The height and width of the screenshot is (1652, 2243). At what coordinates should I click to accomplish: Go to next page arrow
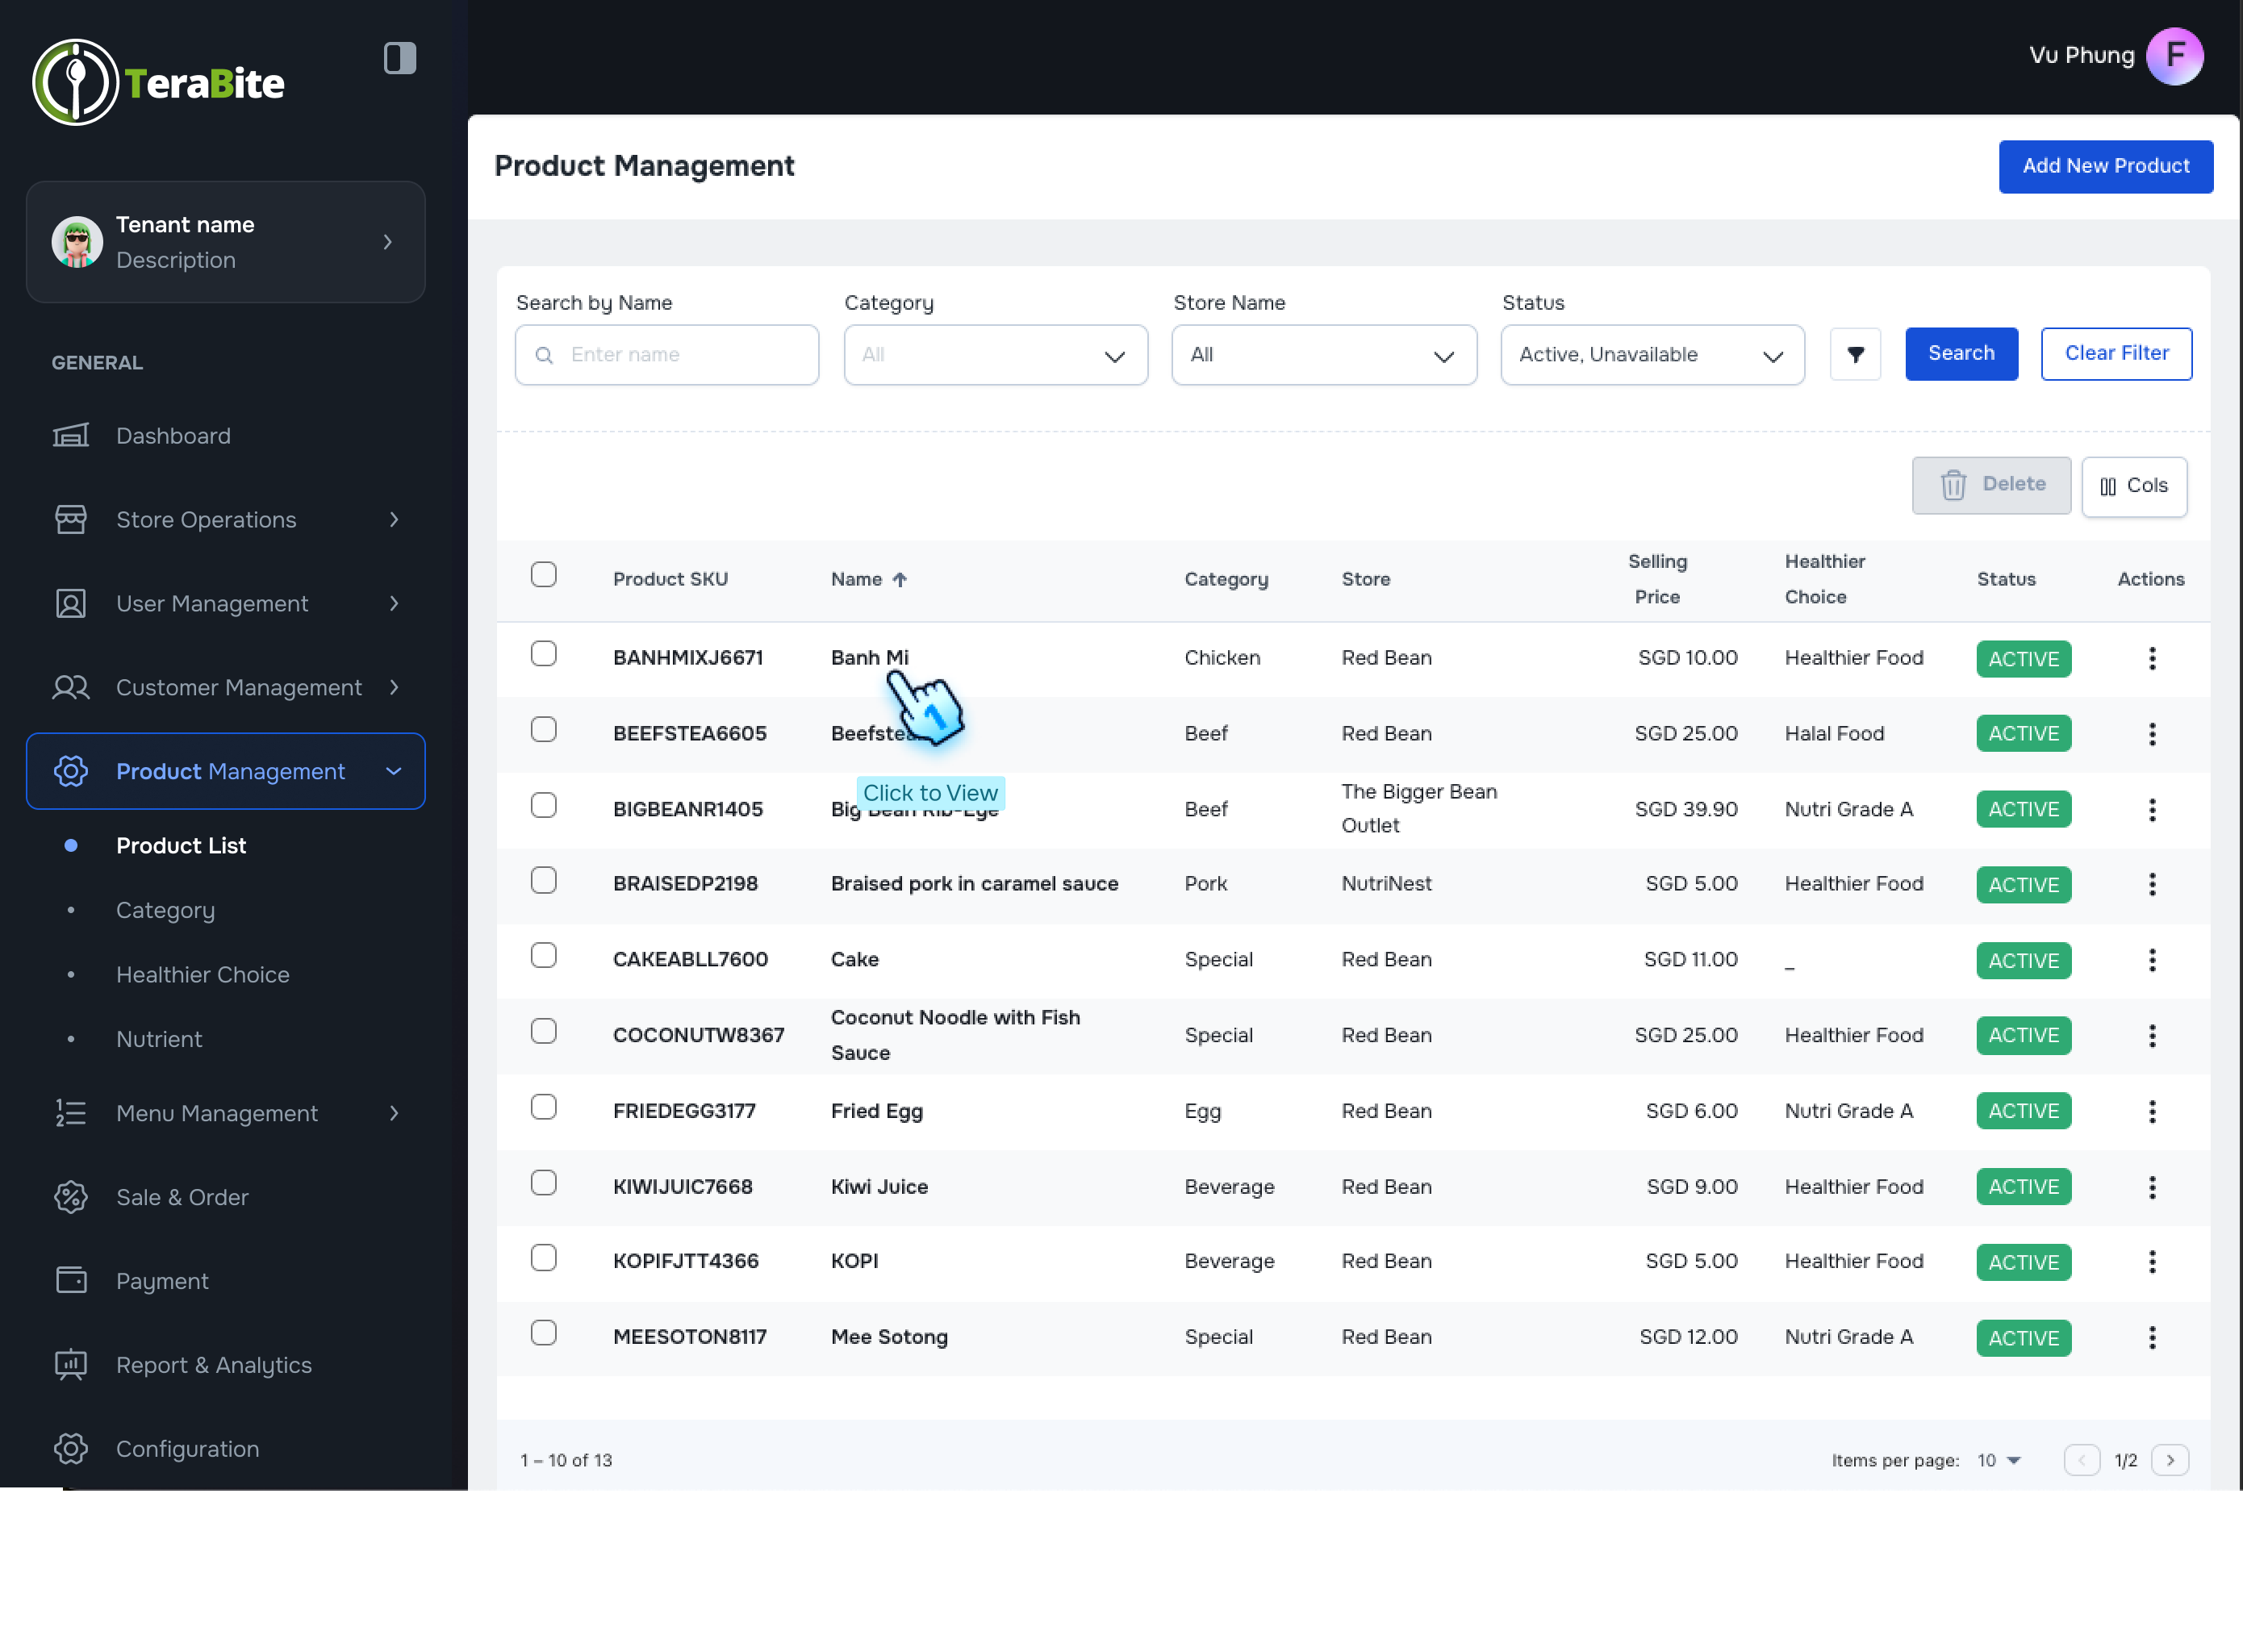(2170, 1460)
